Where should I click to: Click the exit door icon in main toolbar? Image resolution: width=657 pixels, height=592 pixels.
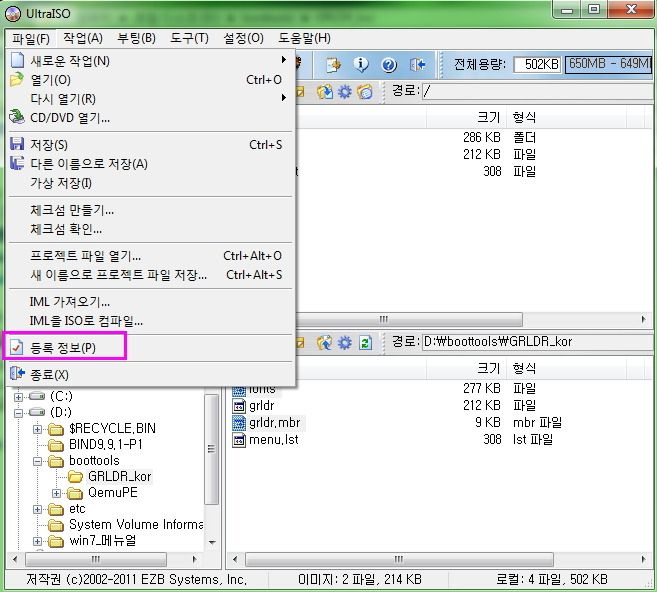point(418,65)
